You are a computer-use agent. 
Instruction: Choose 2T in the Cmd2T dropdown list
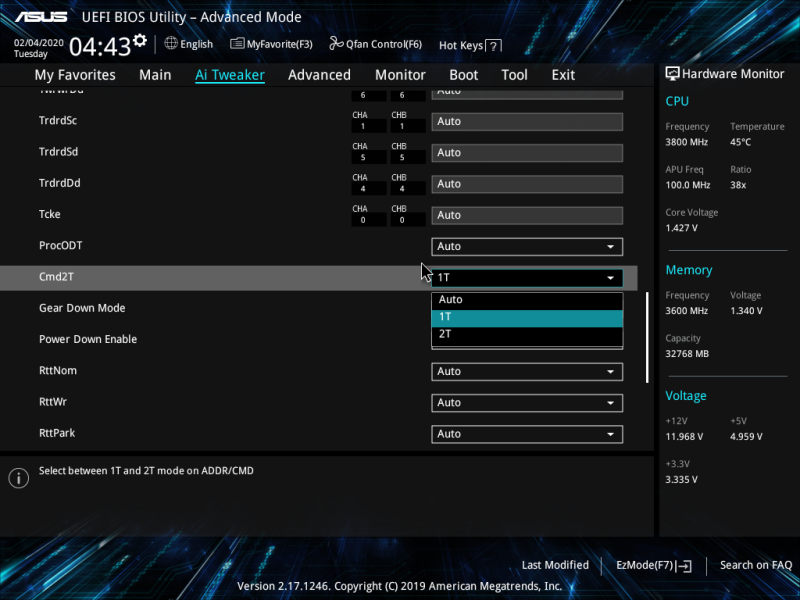[x=527, y=335]
